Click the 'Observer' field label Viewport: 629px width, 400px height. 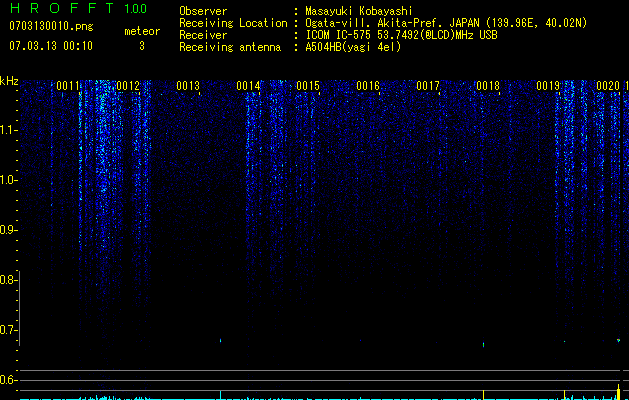[x=203, y=11]
